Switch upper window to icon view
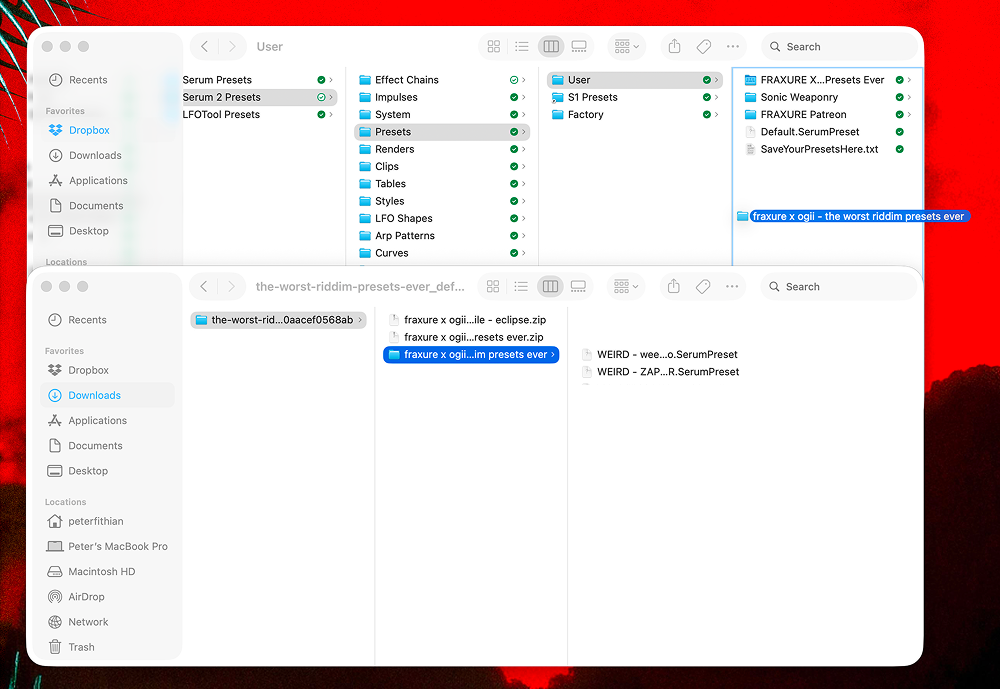1000x690 pixels. click(x=494, y=47)
